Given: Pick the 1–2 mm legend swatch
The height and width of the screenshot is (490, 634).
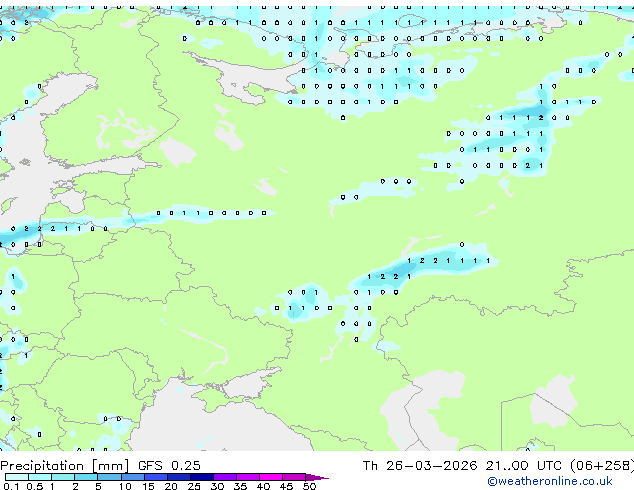Looking at the screenshot, I should click(63, 477).
